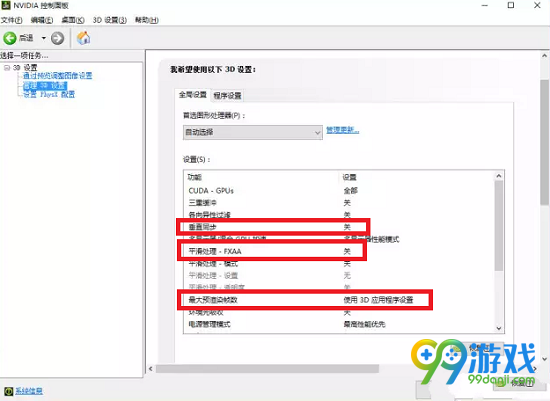
Task: Select 通过预览调整图像设置 in the task tree
Action: click(x=58, y=76)
